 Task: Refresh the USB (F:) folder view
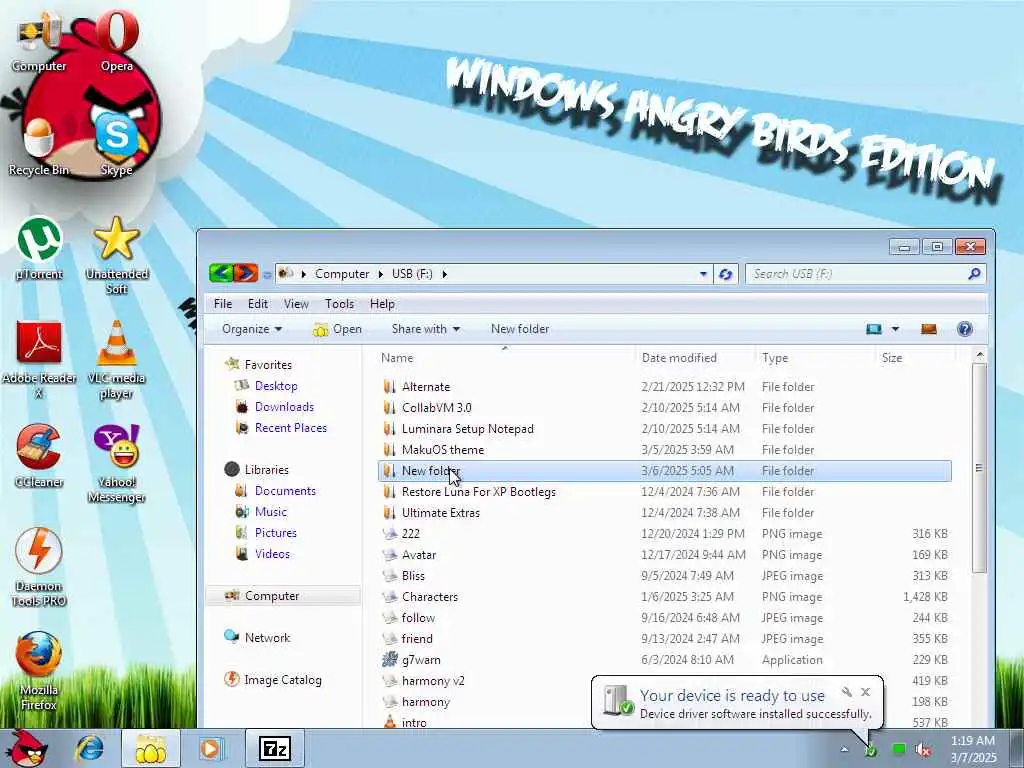pos(725,274)
